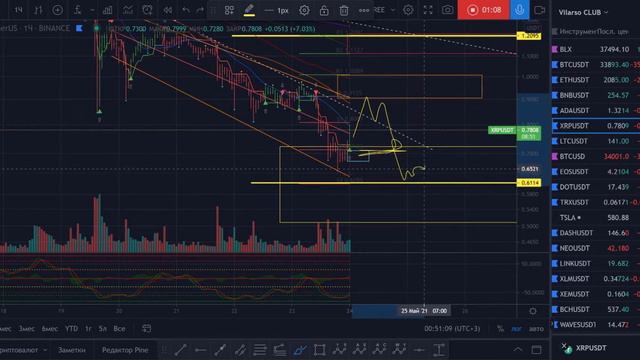This screenshot has height=360, width=640.
Task: Select TRXUSDT in the watchlist
Action: click(596, 202)
